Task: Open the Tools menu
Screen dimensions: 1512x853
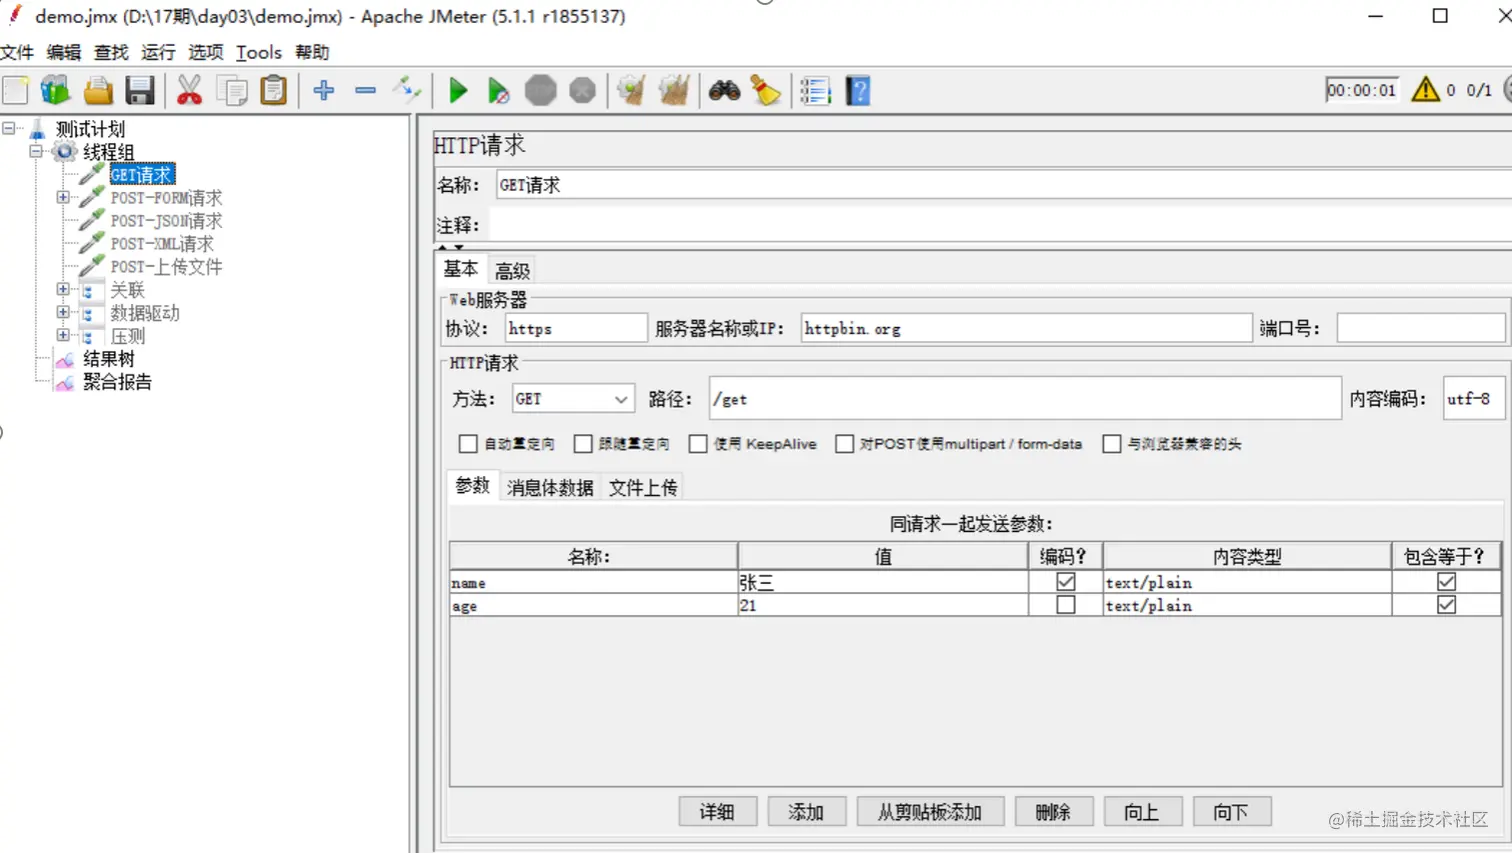Action: coord(259,52)
